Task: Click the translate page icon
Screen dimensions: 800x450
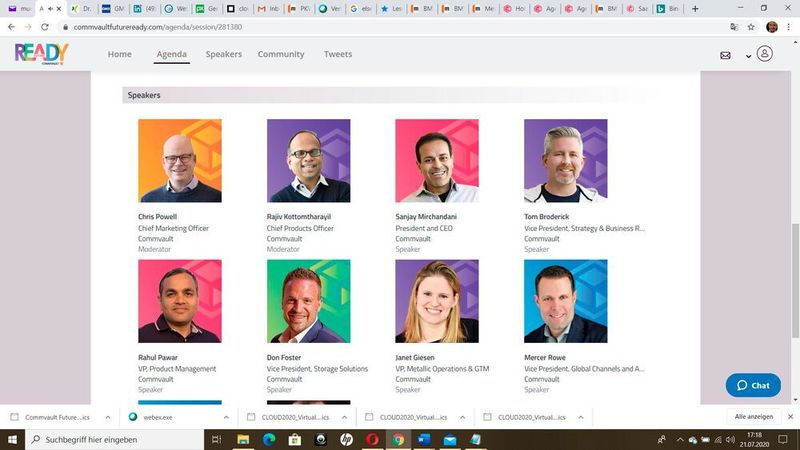Action: (734, 27)
